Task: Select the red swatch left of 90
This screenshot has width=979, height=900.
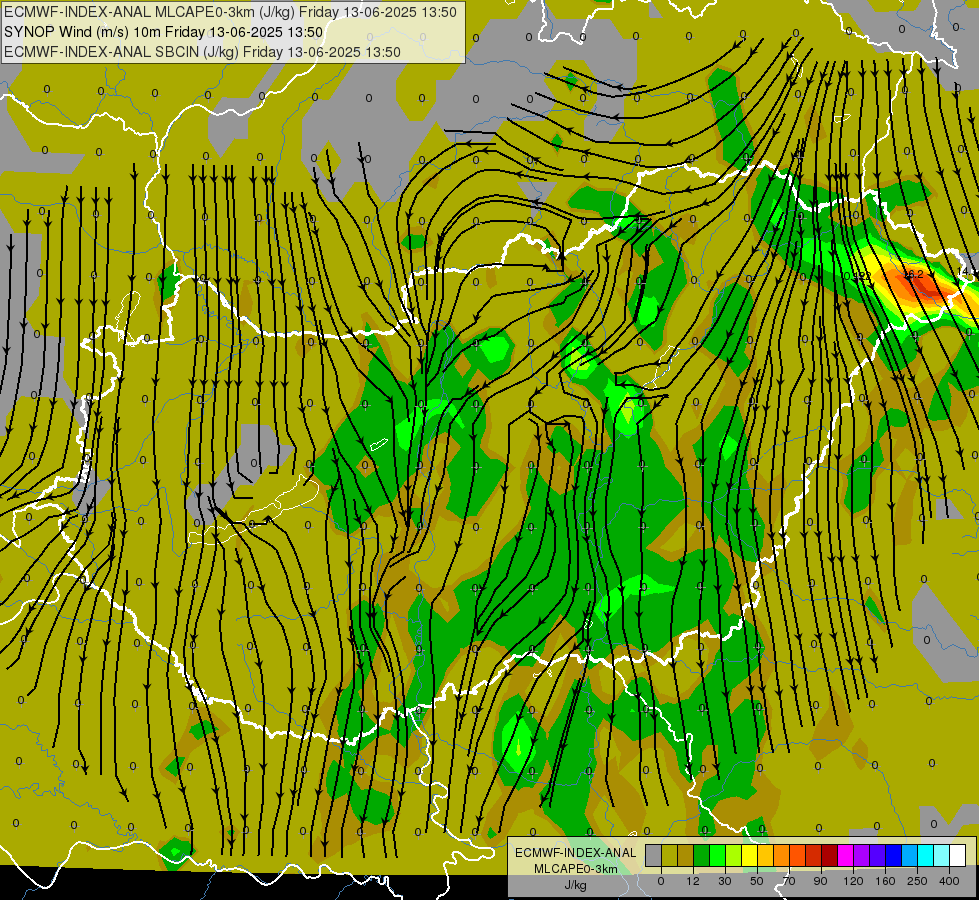Action: coord(814,855)
